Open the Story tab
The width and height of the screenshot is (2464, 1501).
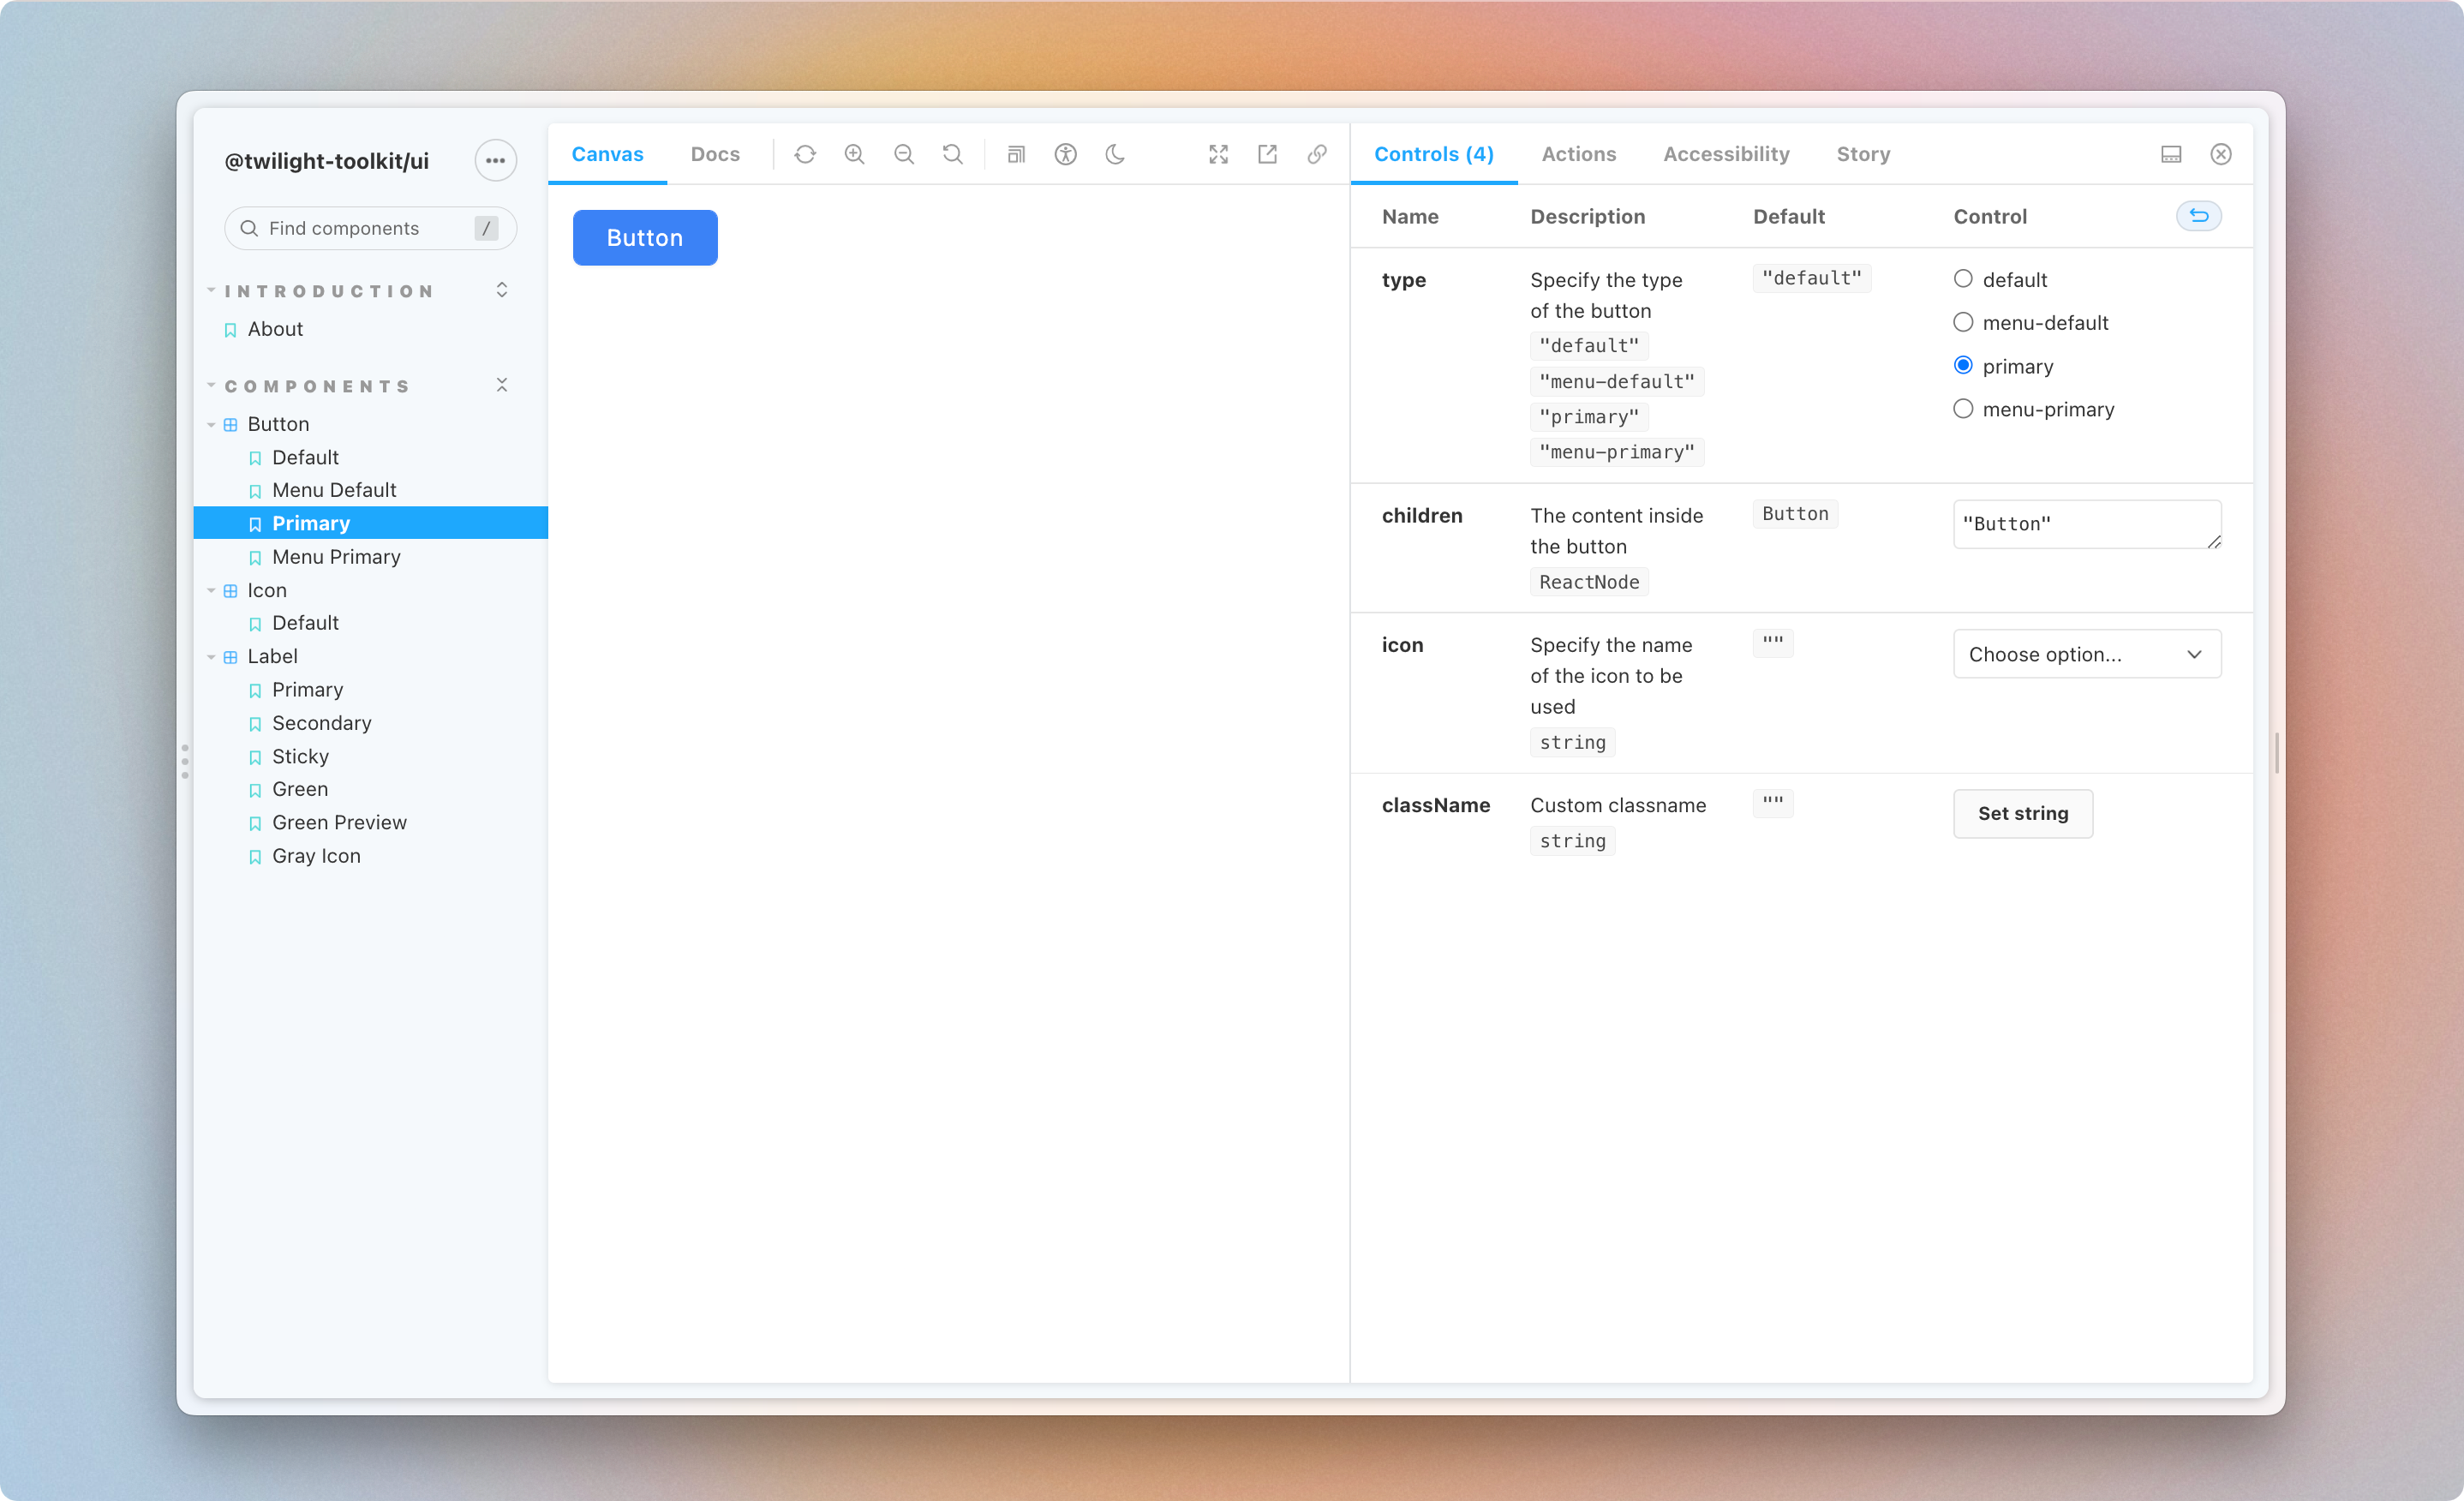pos(1863,154)
